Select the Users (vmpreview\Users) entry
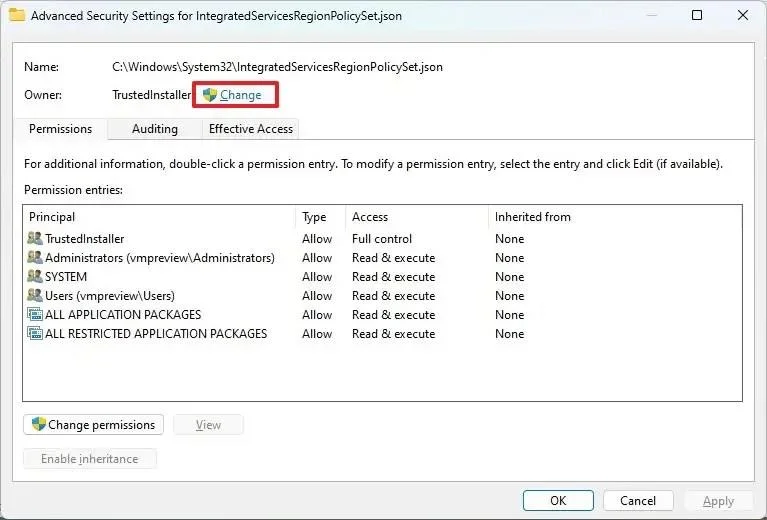 pos(110,296)
